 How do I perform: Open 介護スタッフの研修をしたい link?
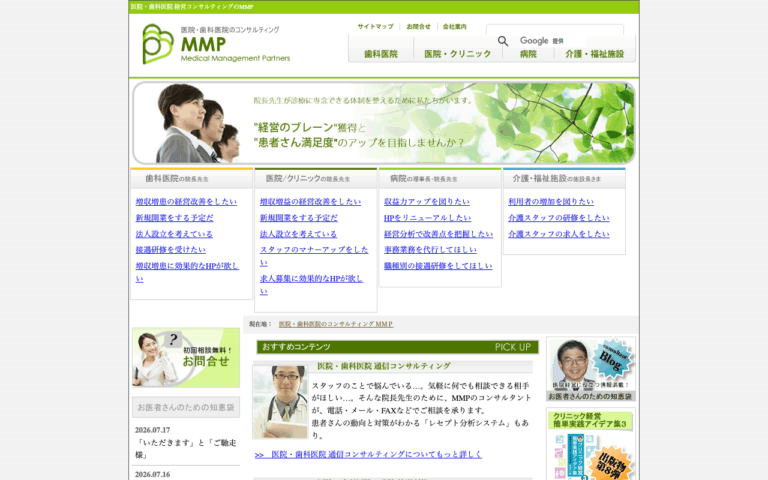point(559,218)
